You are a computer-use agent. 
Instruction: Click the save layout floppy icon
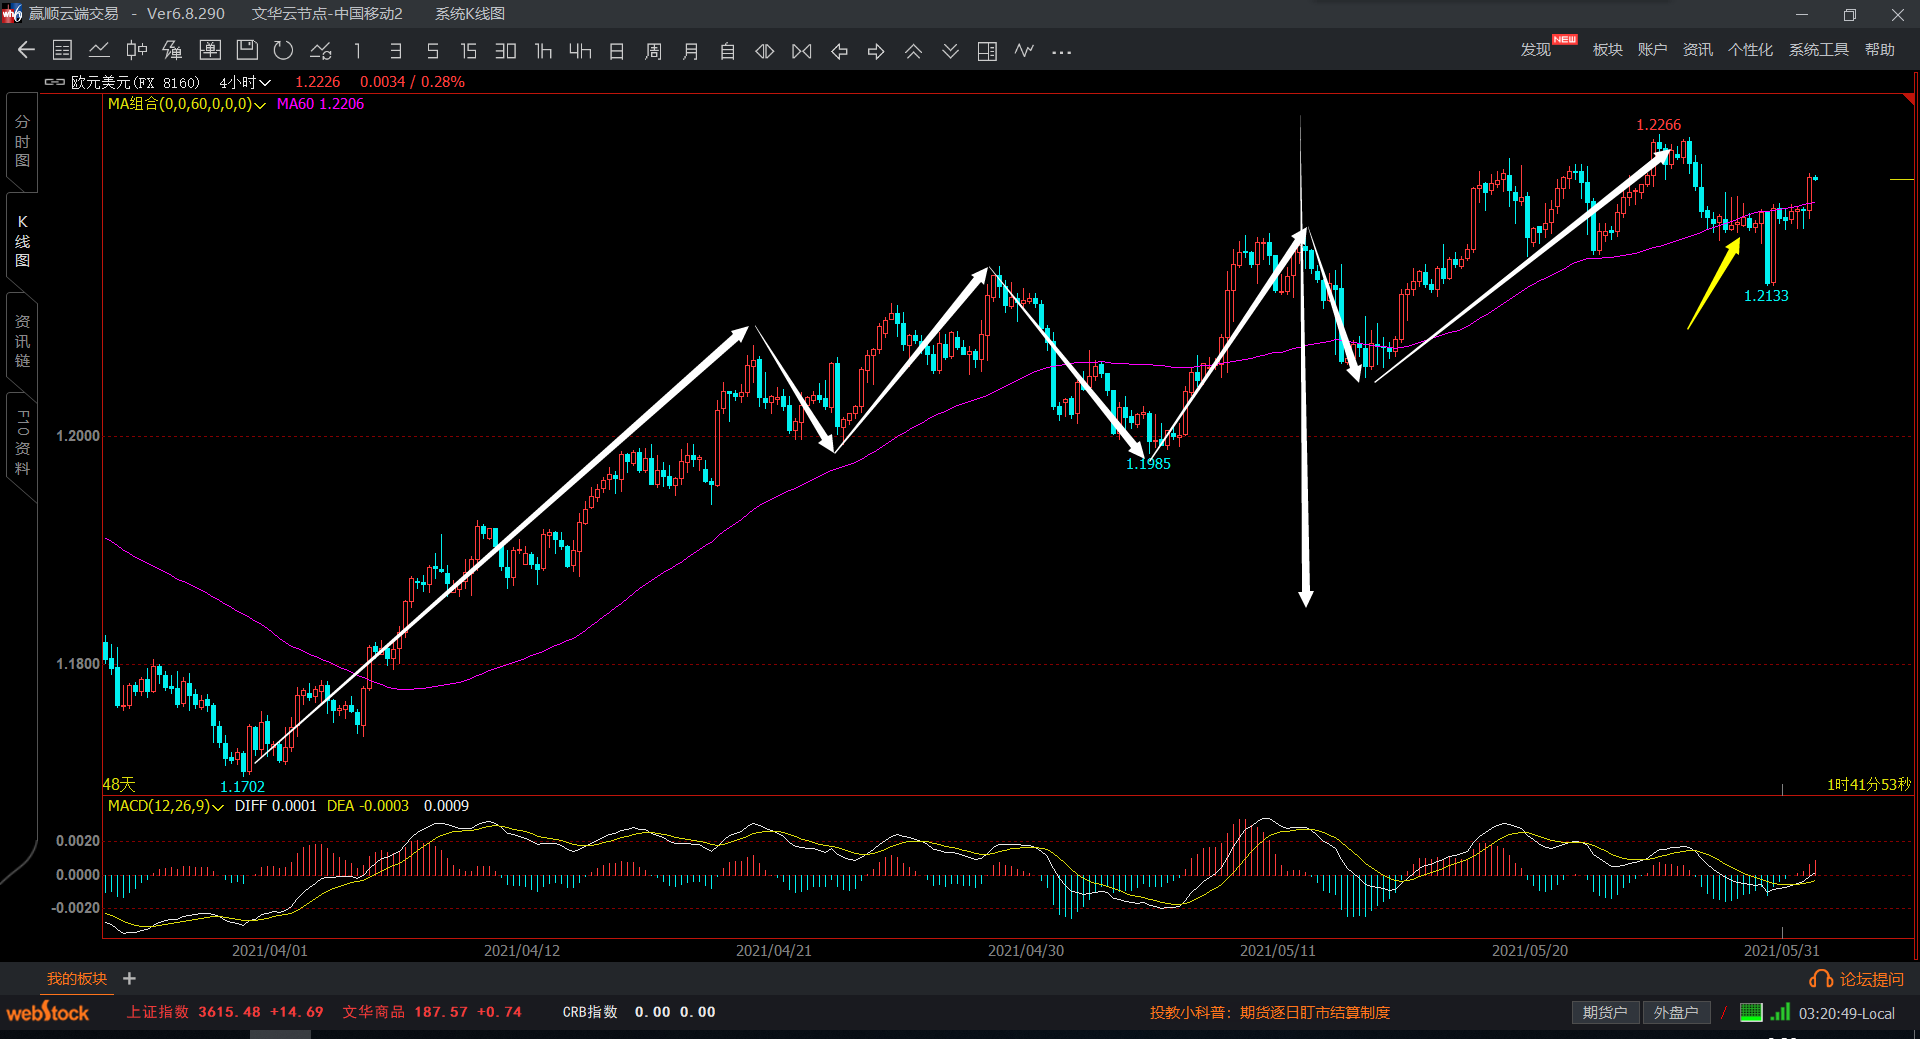click(247, 50)
